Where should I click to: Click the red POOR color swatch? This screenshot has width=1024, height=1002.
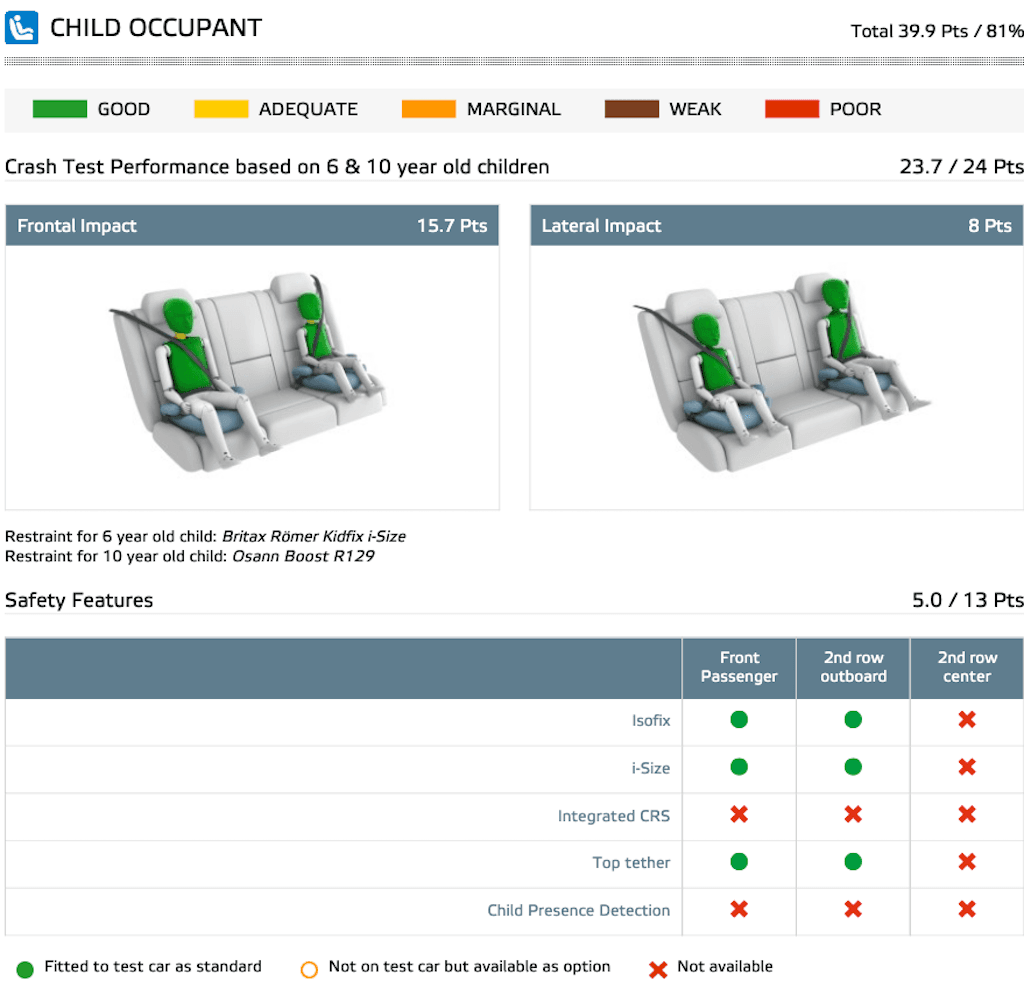pyautogui.click(x=792, y=109)
